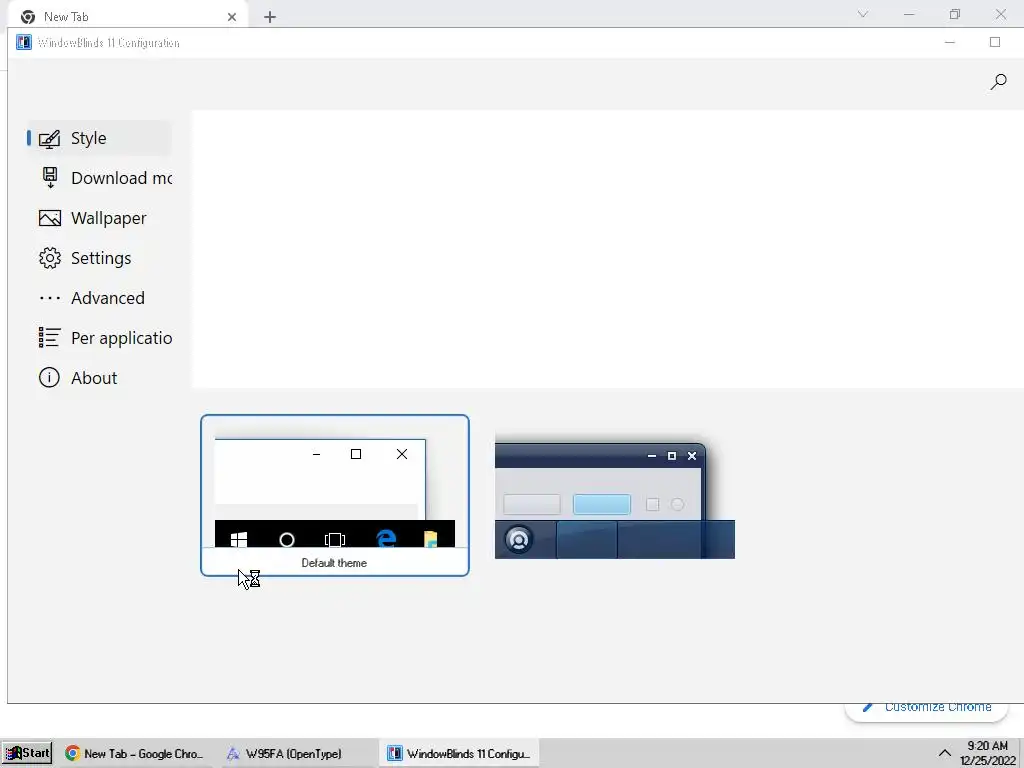
Task: Open the About section
Action: tap(99, 377)
